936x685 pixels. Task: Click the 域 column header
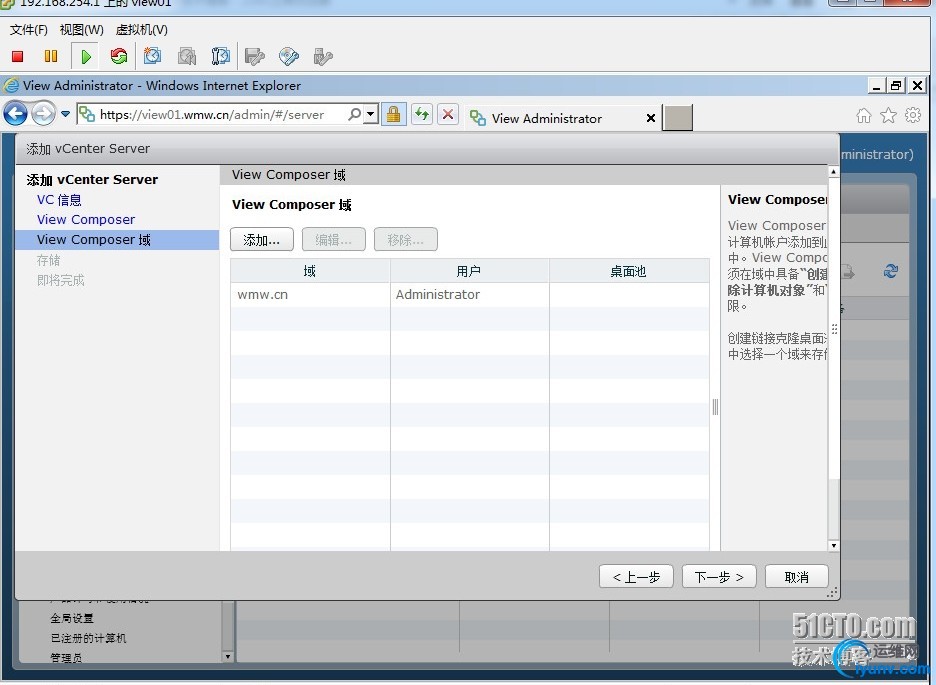[310, 271]
